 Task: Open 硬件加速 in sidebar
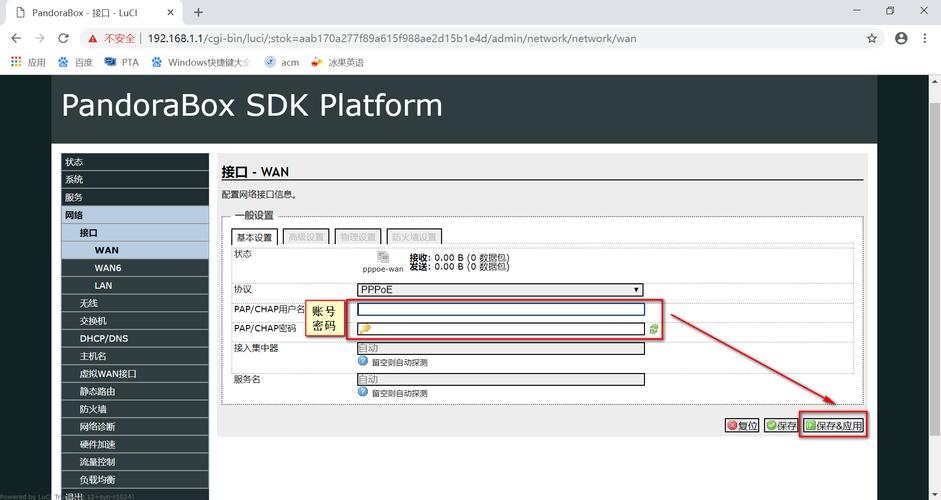pyautogui.click(x=135, y=444)
